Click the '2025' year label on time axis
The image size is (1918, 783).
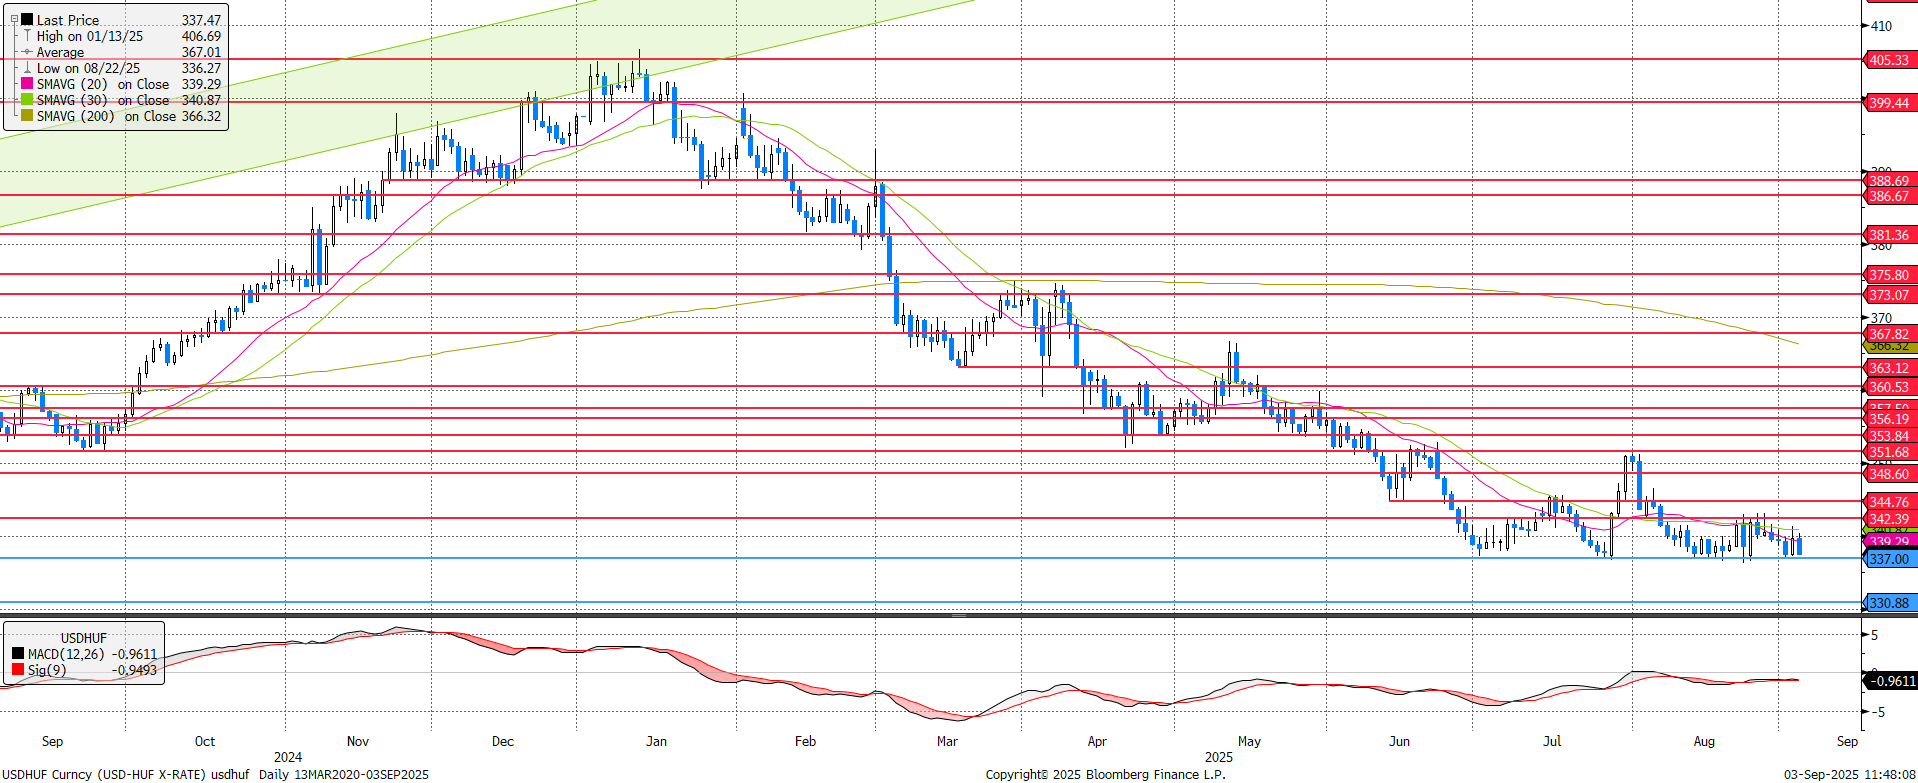(1218, 757)
